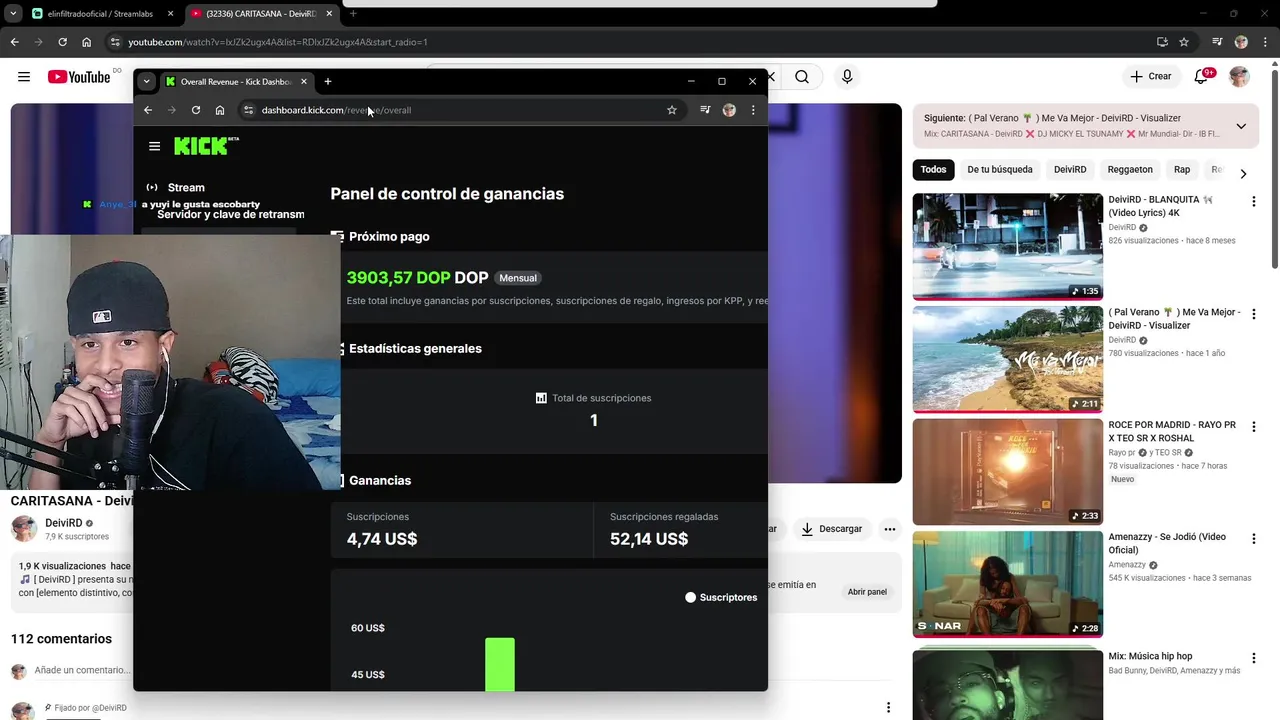
Task: Show more filter chips with right arrow
Action: coord(1243,173)
